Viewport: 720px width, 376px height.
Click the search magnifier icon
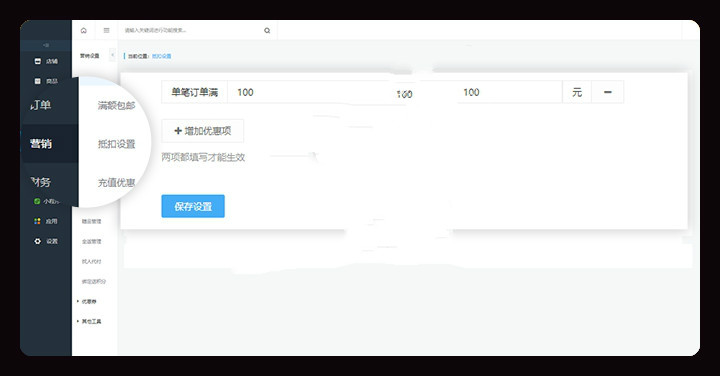(x=267, y=31)
